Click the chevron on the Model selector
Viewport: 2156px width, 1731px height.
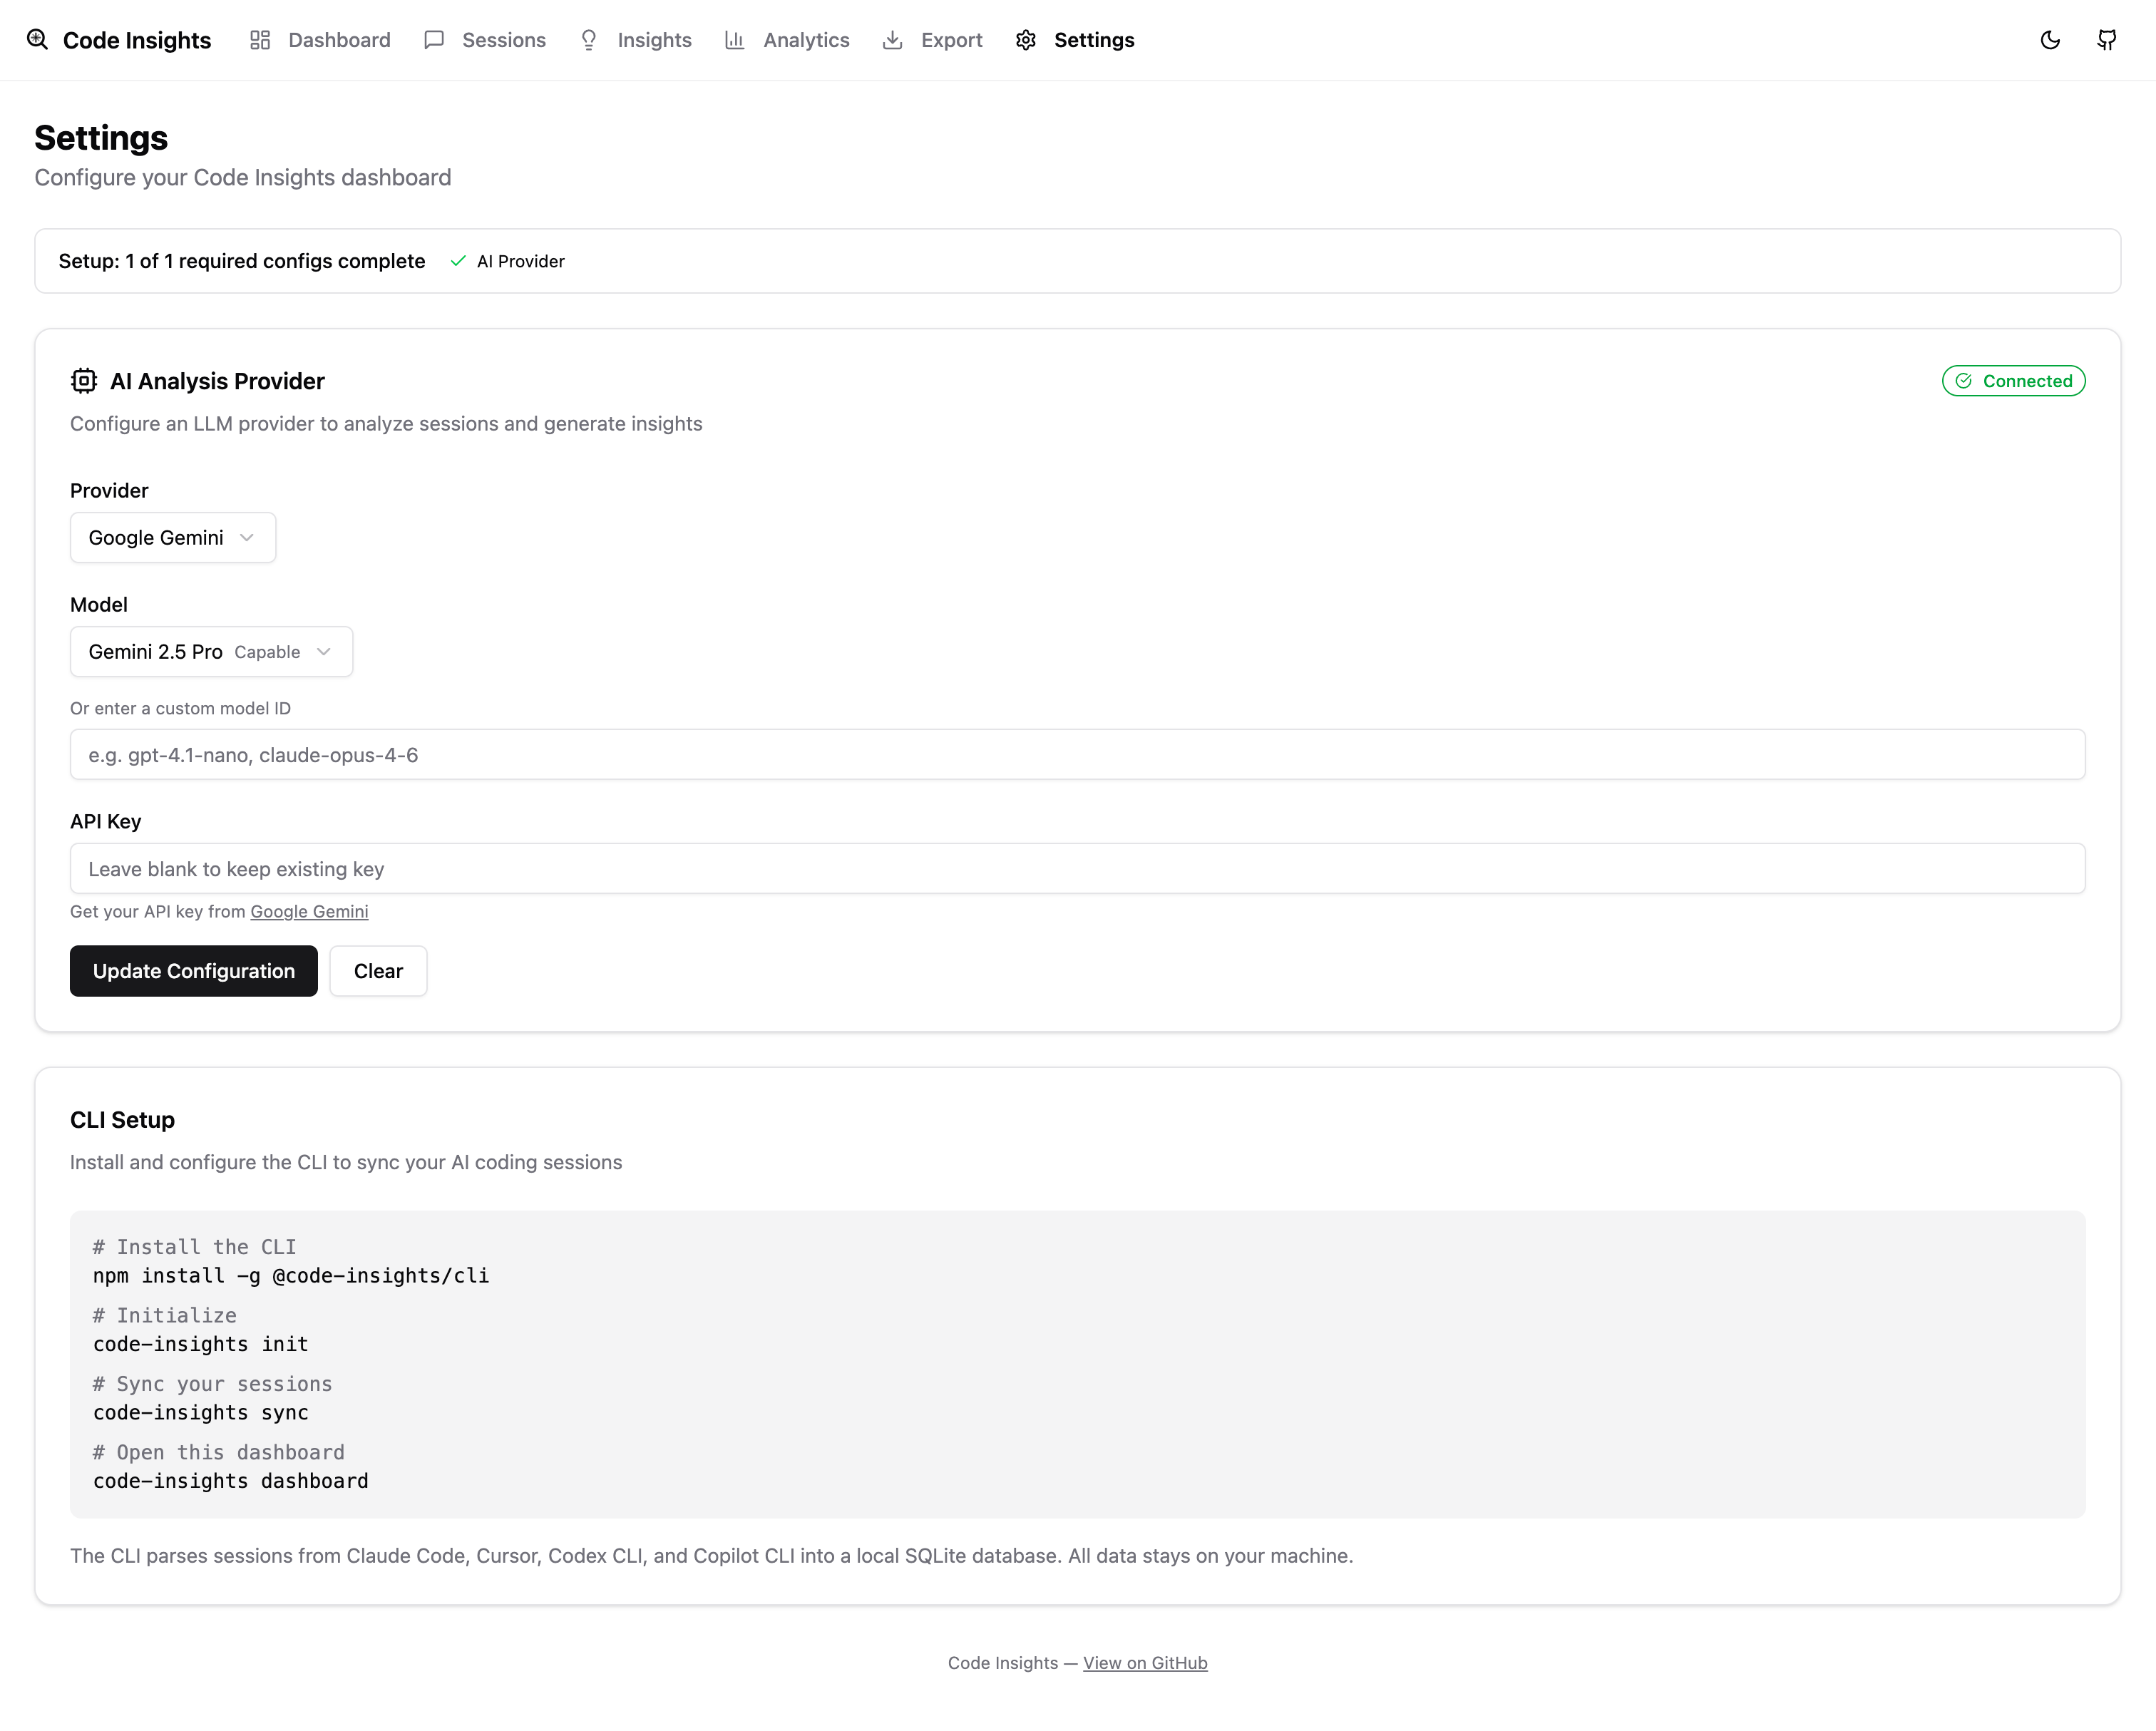(324, 651)
